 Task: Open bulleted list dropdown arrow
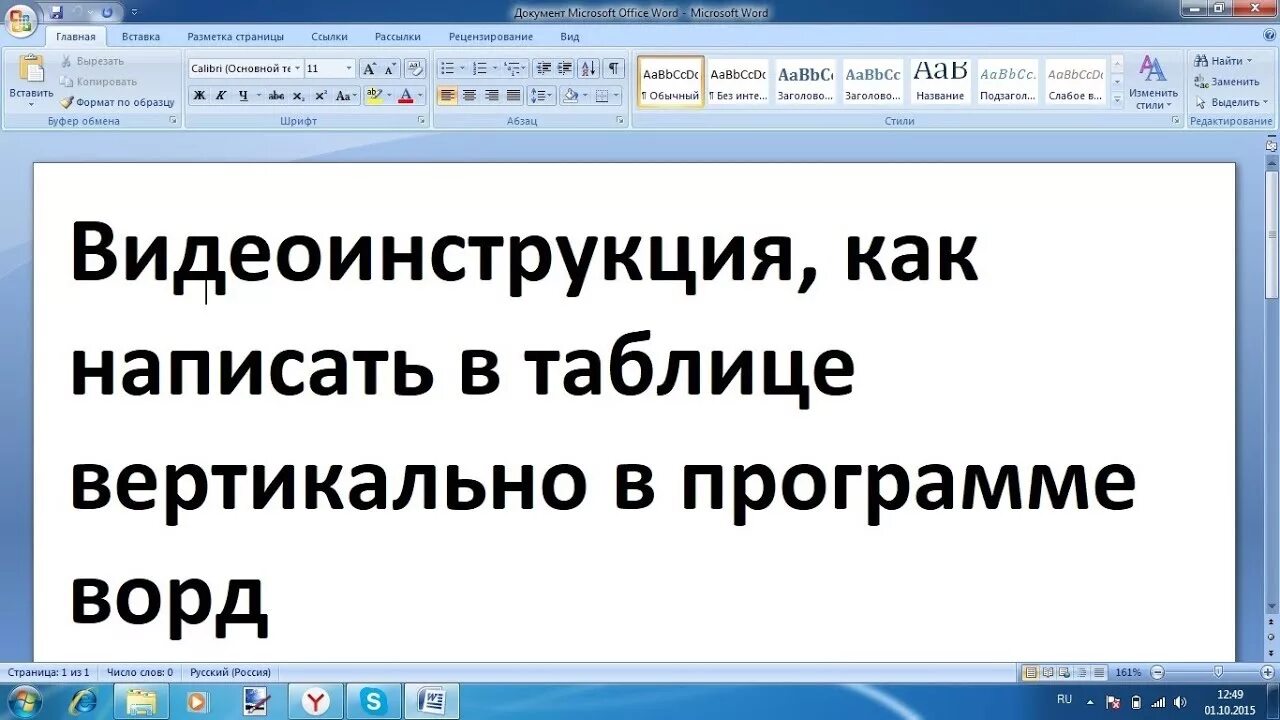(x=461, y=69)
